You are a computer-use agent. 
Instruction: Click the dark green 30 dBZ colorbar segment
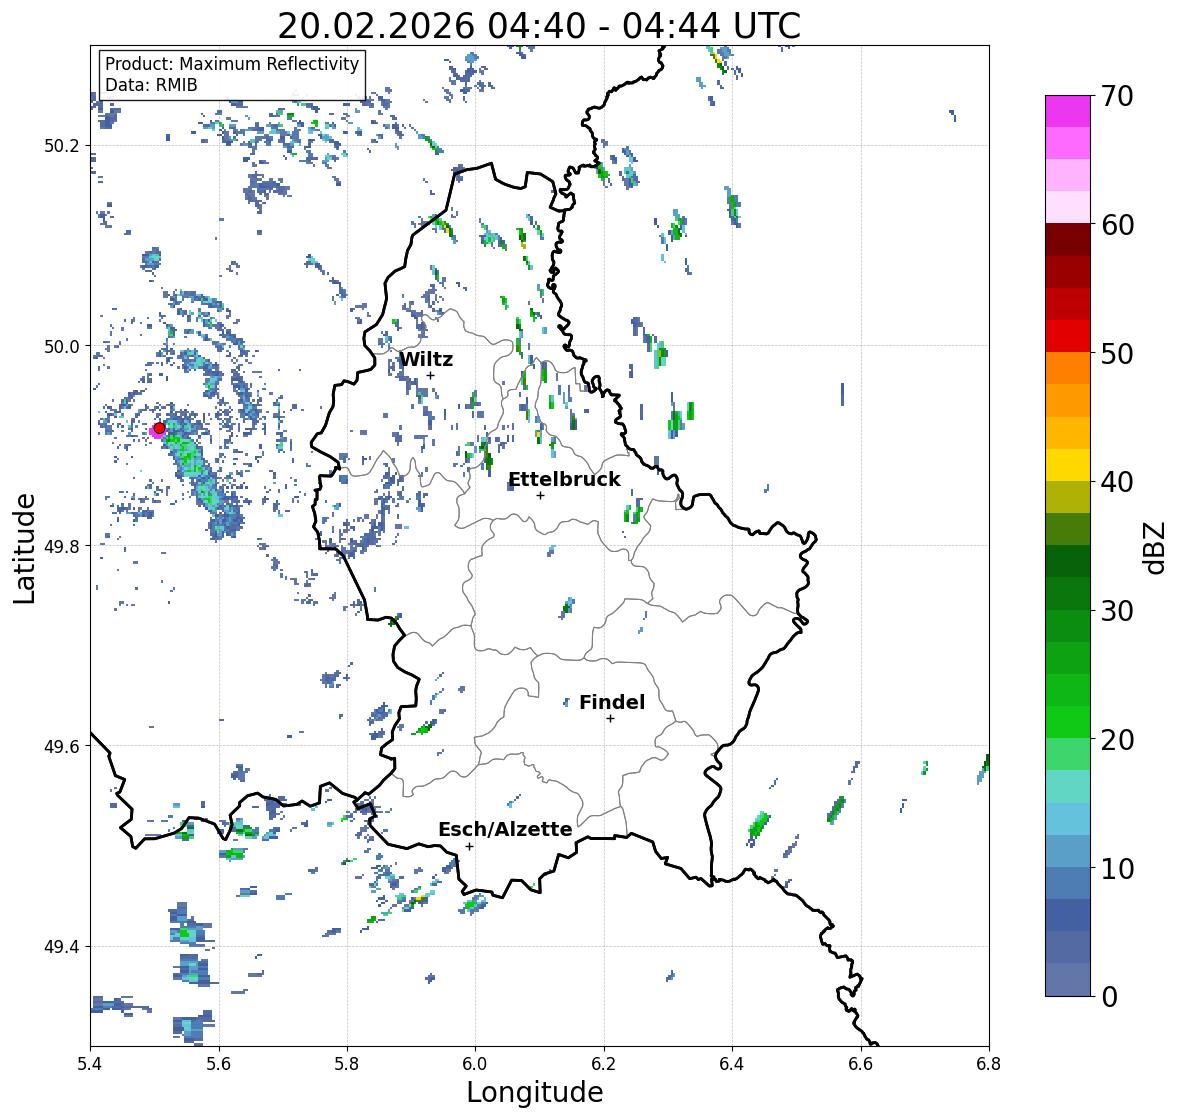tap(1068, 593)
